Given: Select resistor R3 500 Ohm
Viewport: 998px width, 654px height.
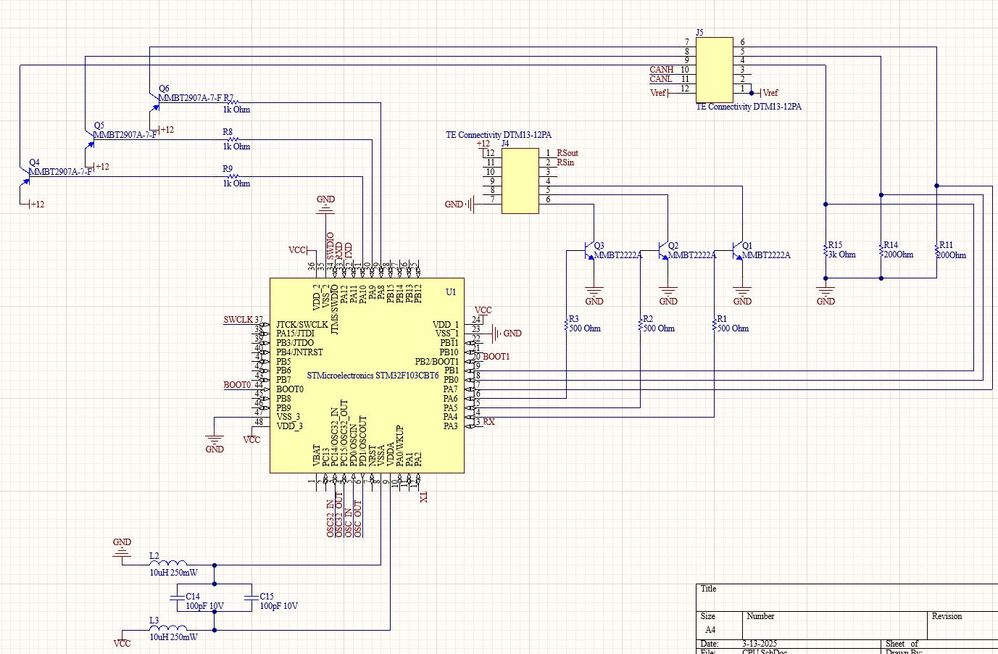Looking at the screenshot, I should (566, 325).
